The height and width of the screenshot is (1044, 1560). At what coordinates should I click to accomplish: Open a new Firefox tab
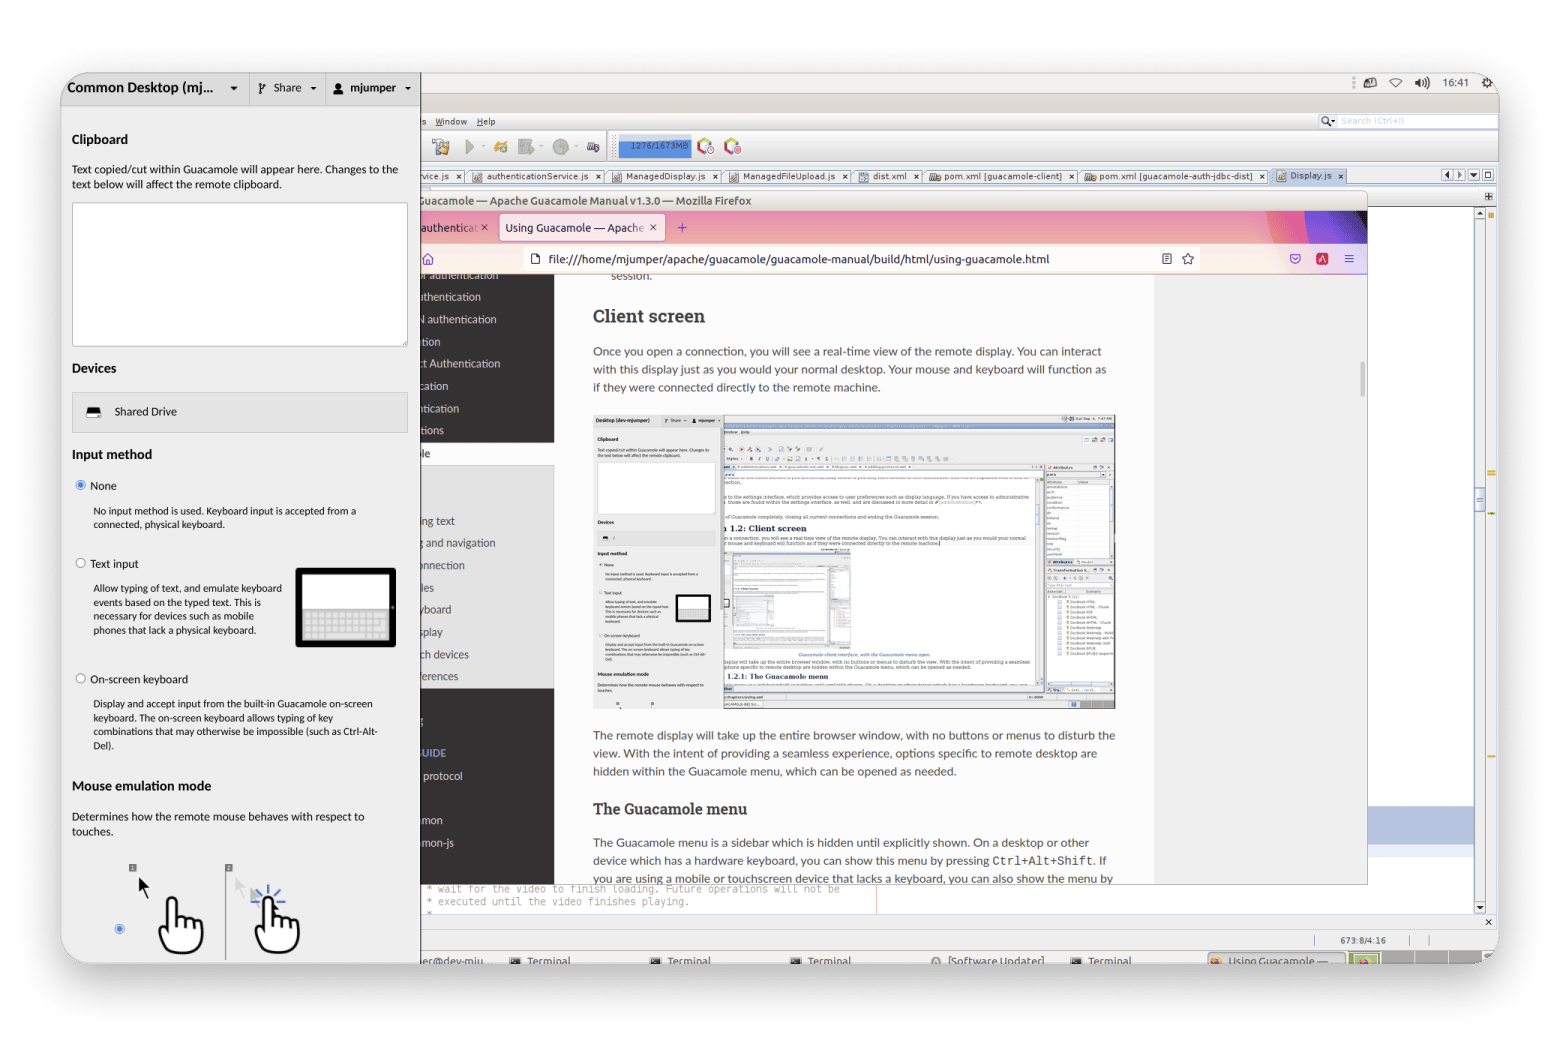point(682,228)
